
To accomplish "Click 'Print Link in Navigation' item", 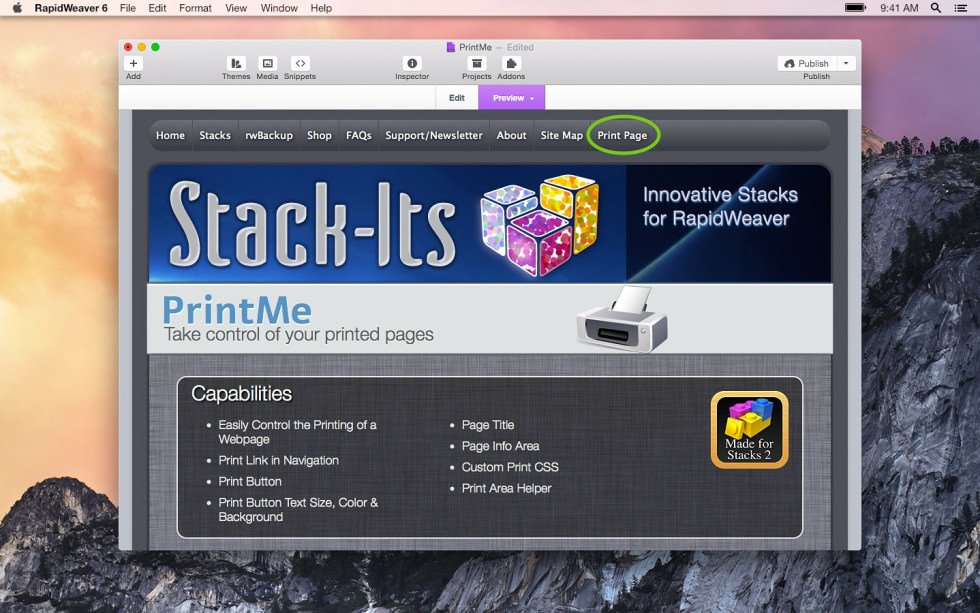I will point(279,461).
